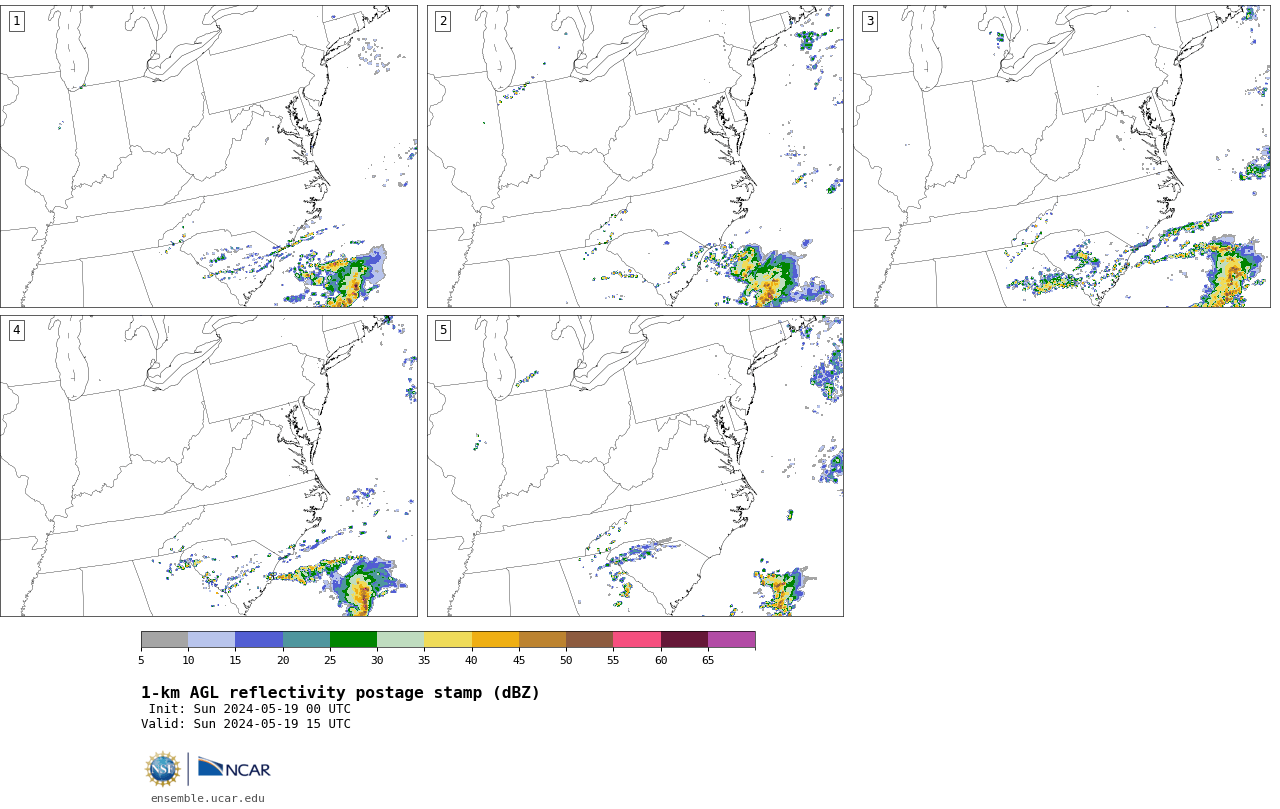Viewport: 1280px width, 809px height.
Task: Click the yellow 35-40 dBZ swatch
Action: 448,640
